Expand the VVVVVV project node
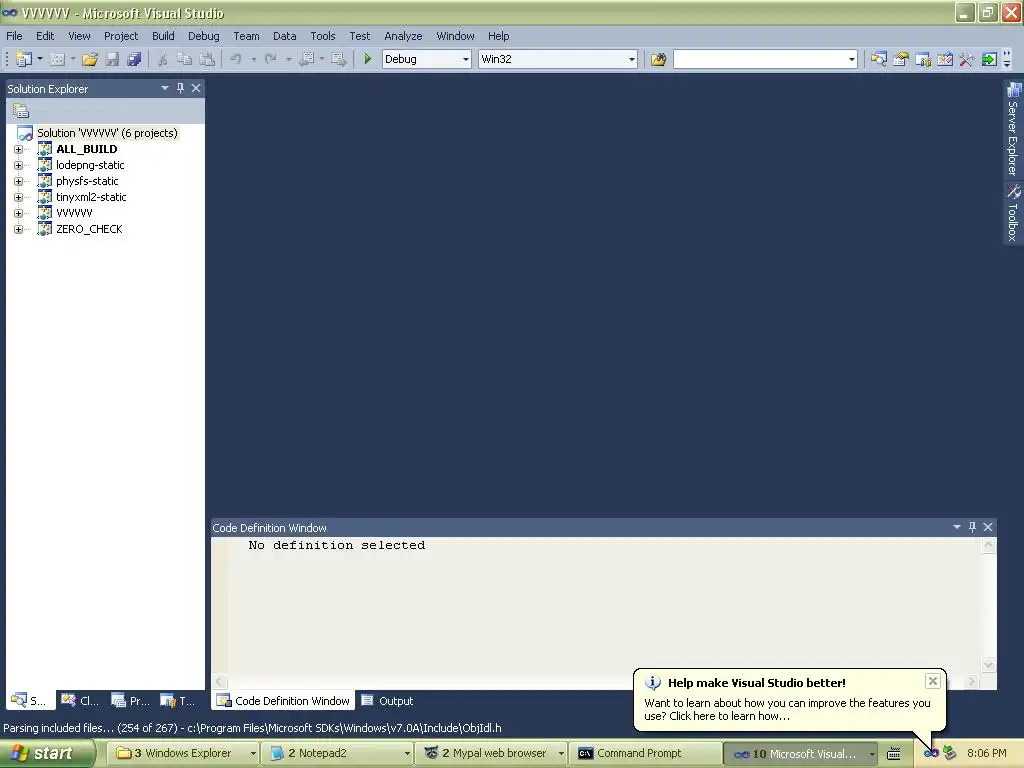1024x768 pixels. point(18,214)
